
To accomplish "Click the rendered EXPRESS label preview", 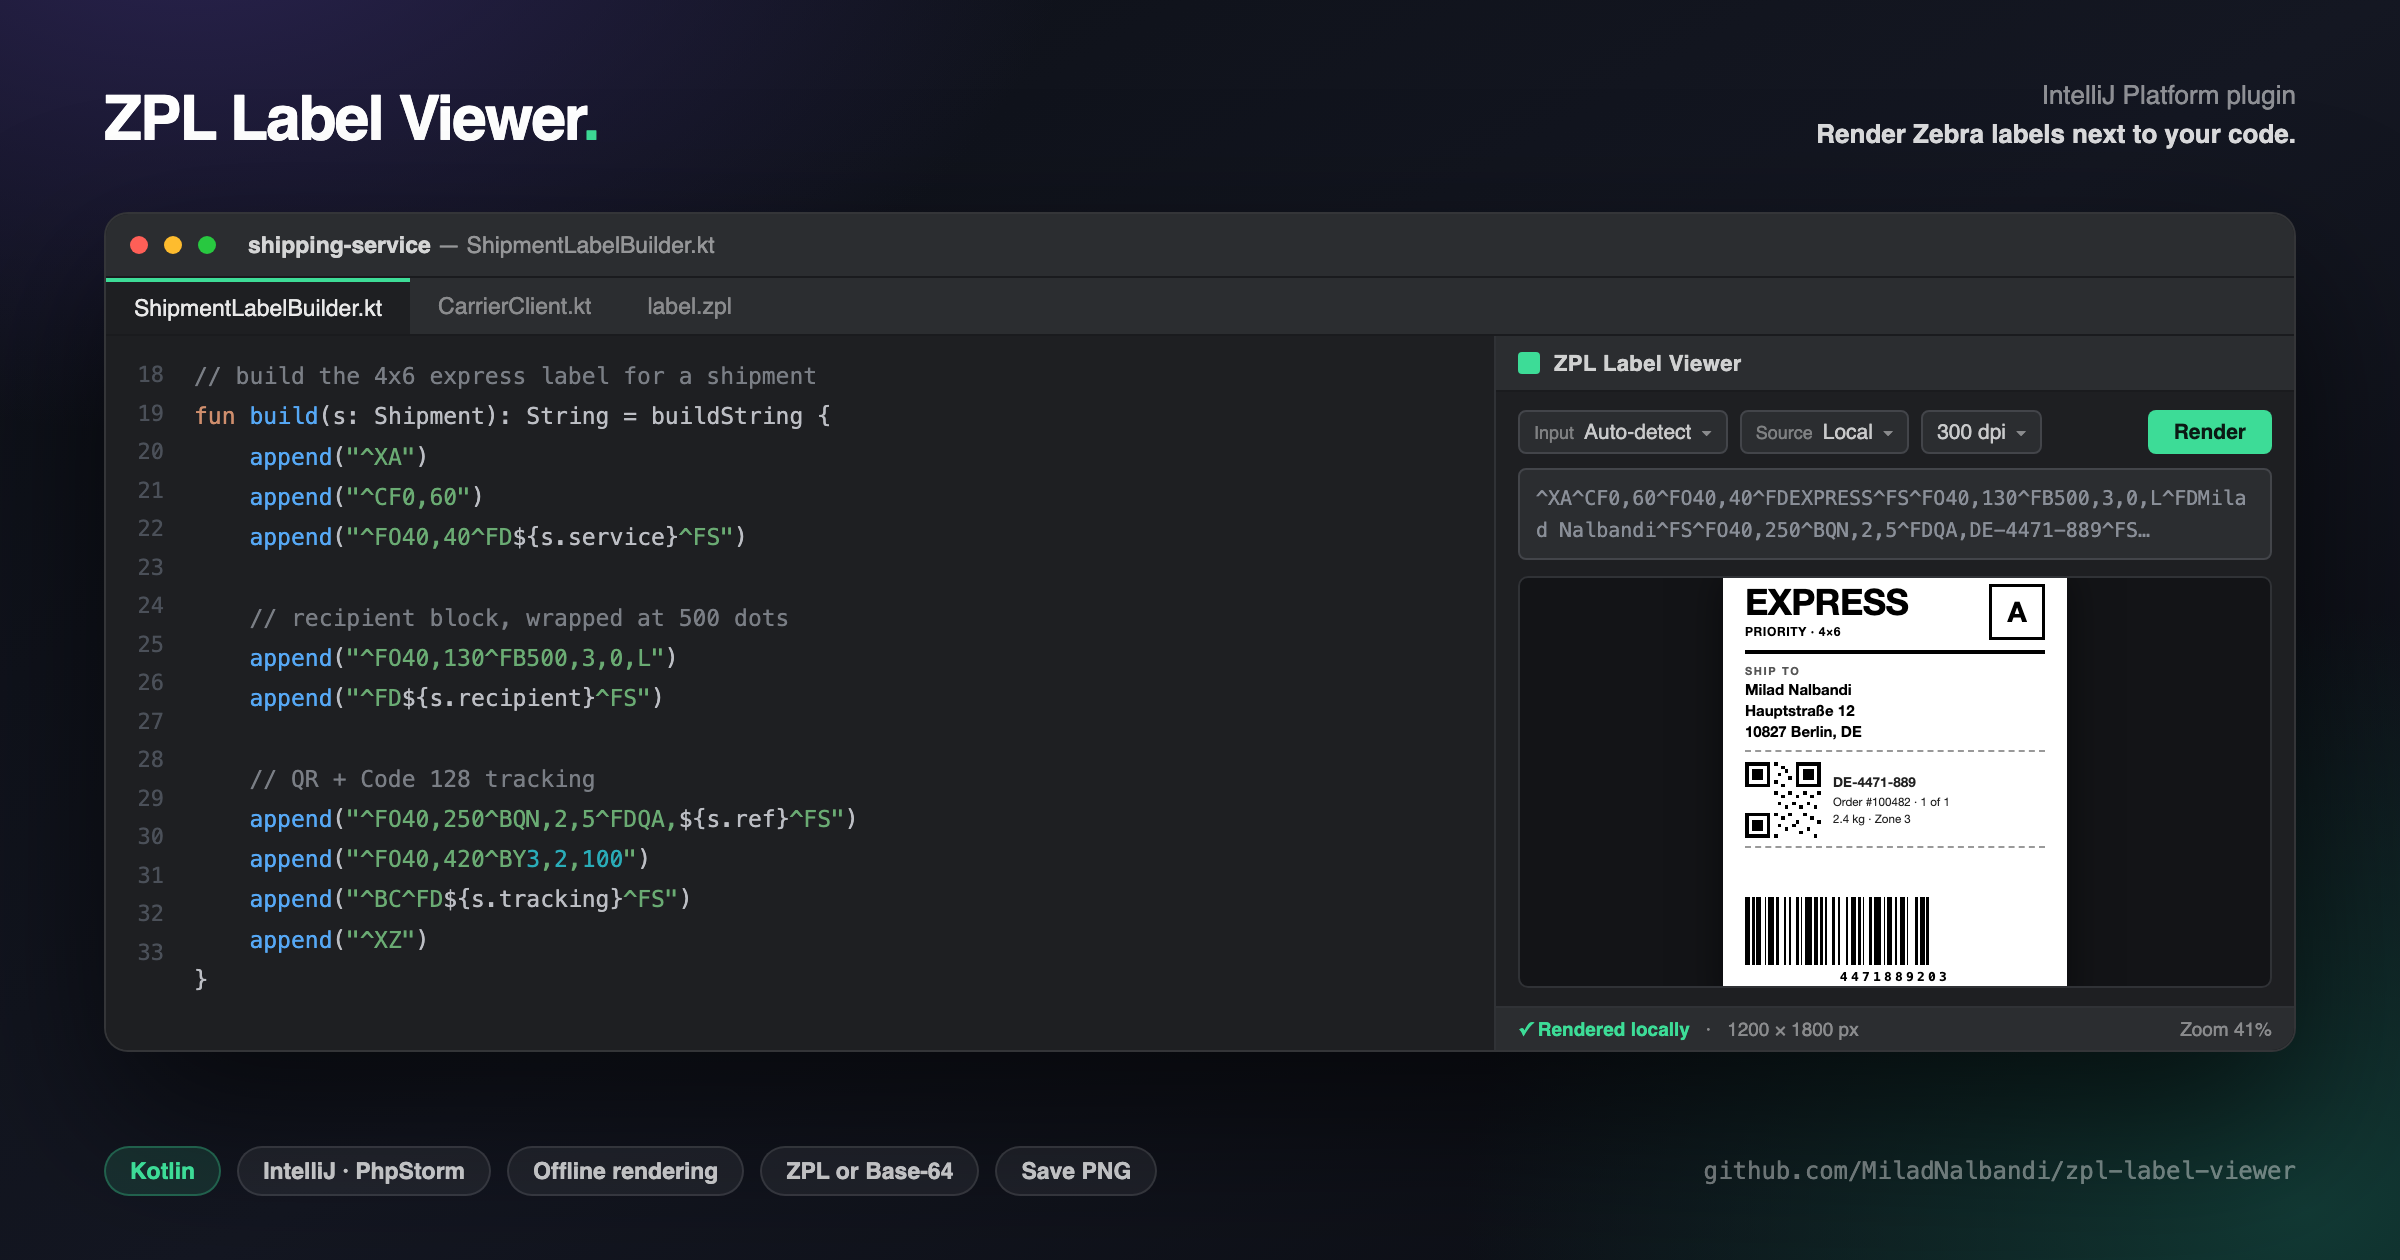I will point(1894,781).
